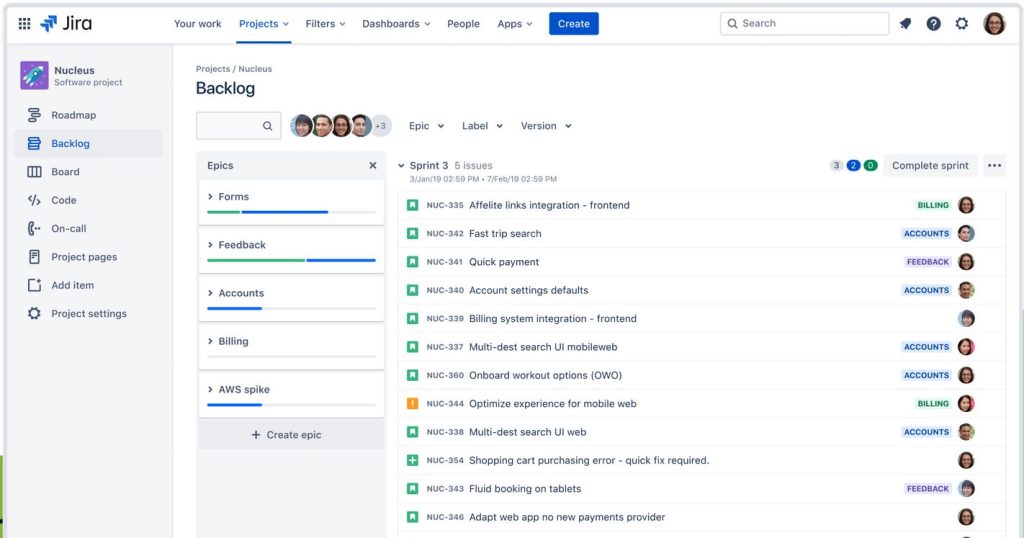Click orange priority icon of NUC-344
This screenshot has width=1024, height=538.
click(x=412, y=404)
